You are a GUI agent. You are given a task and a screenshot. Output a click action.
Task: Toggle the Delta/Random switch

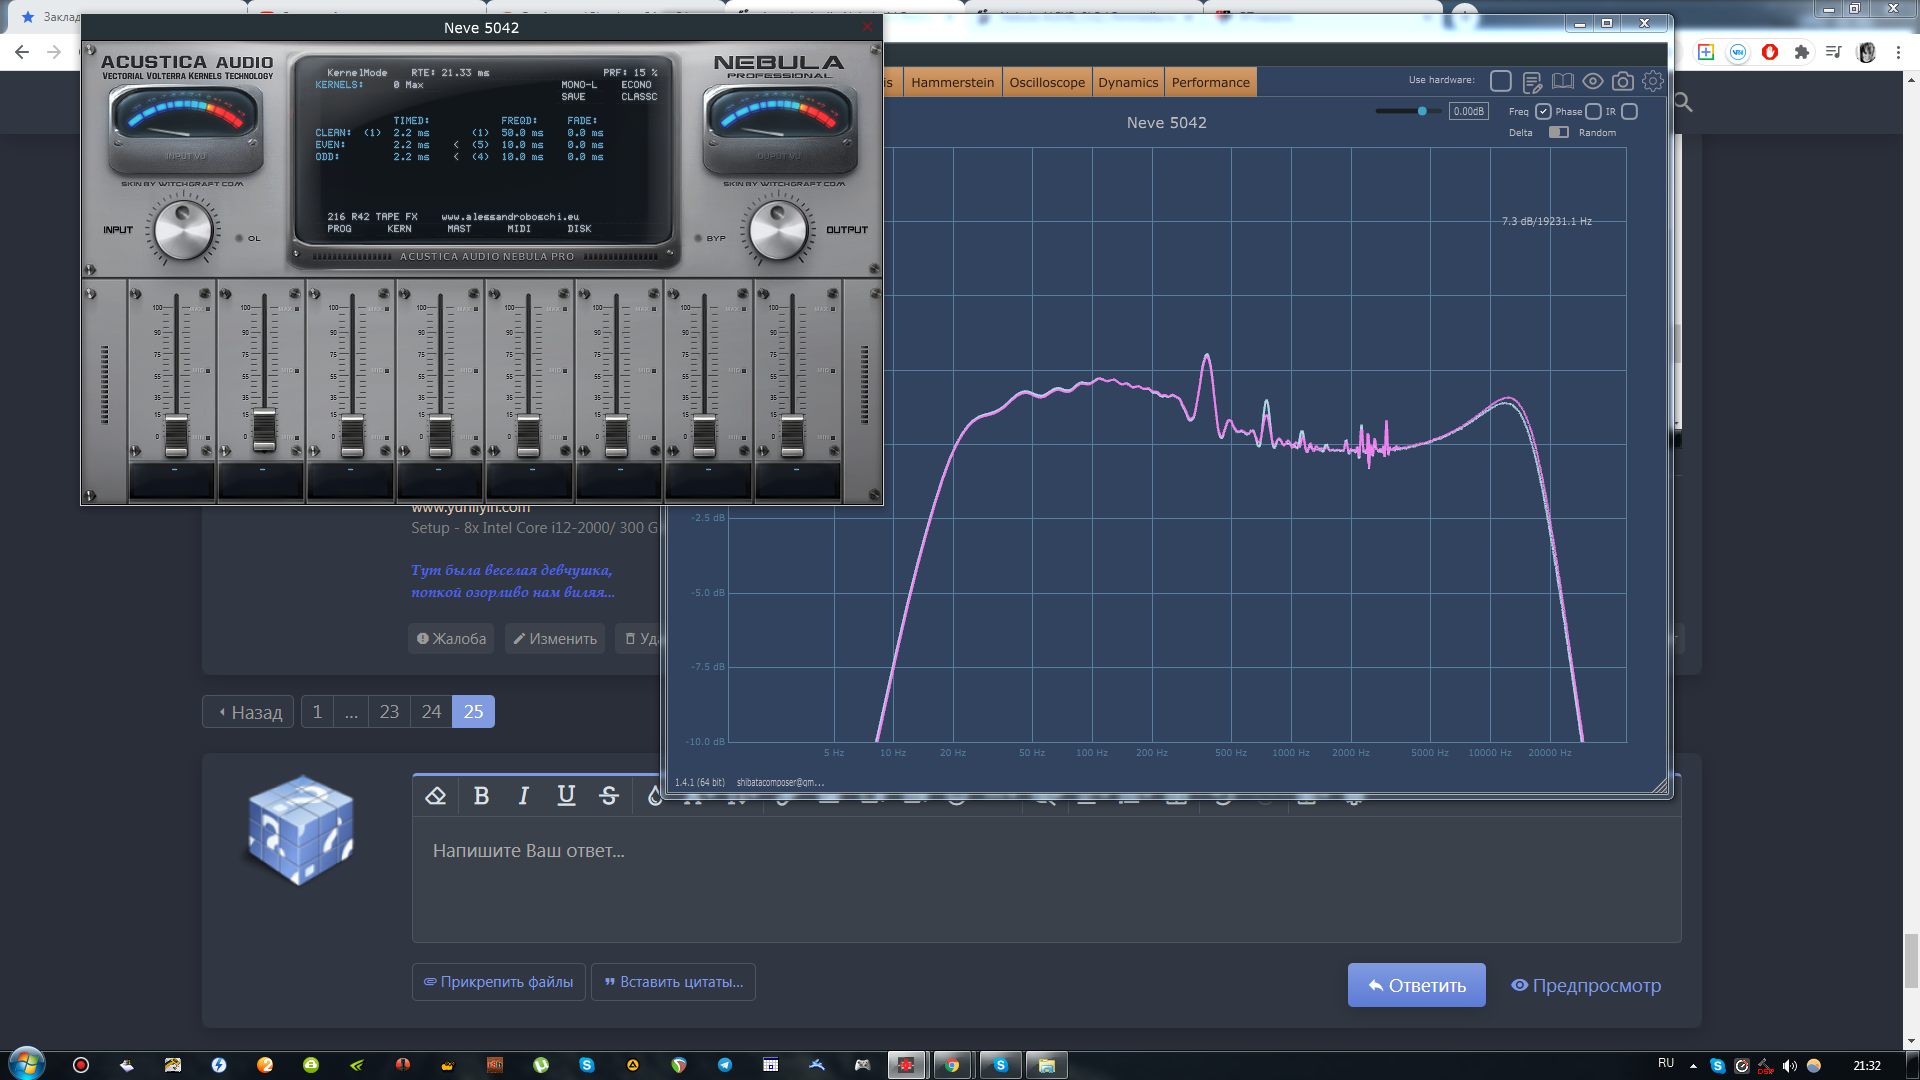point(1558,132)
